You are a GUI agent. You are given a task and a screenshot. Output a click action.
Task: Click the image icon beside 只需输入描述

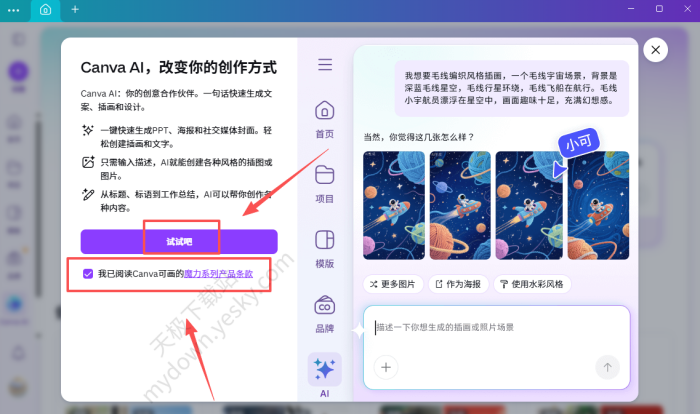tap(88, 162)
